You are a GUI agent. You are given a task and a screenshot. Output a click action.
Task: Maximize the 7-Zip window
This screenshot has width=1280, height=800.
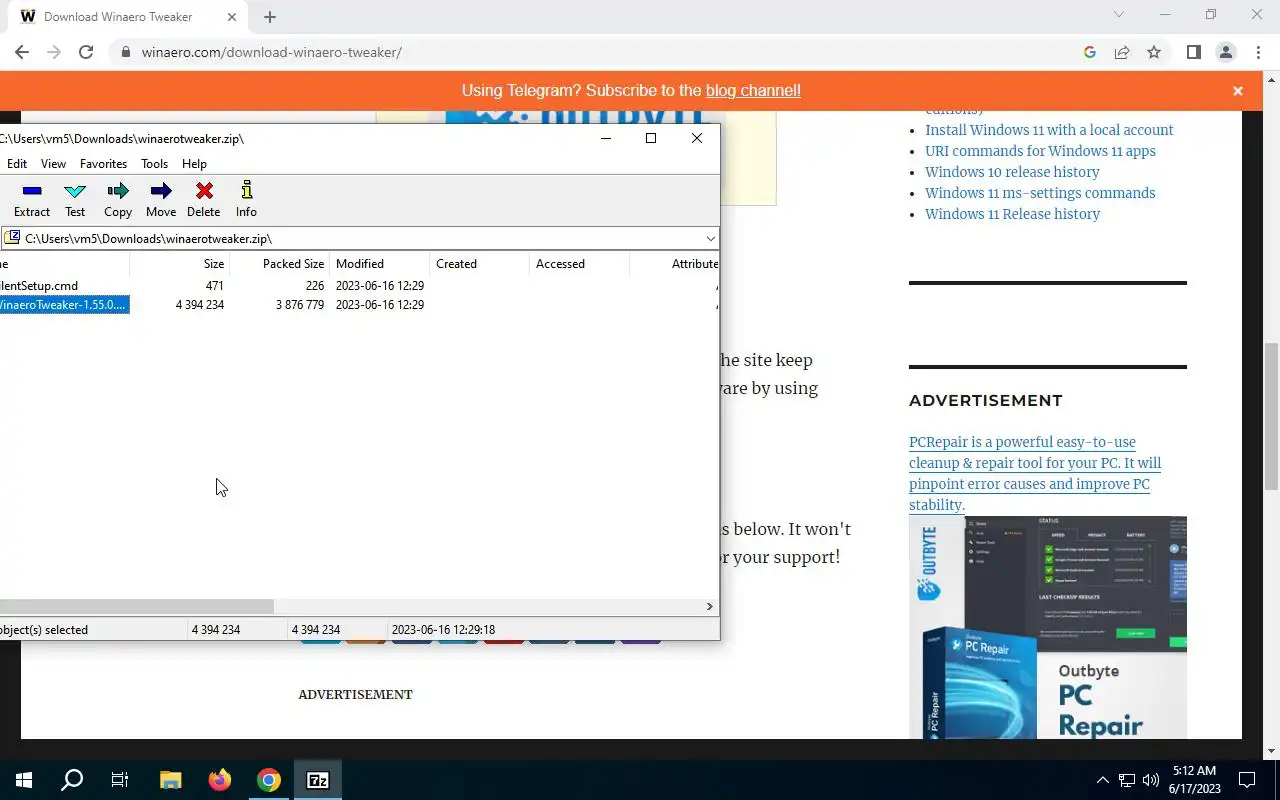coord(651,138)
